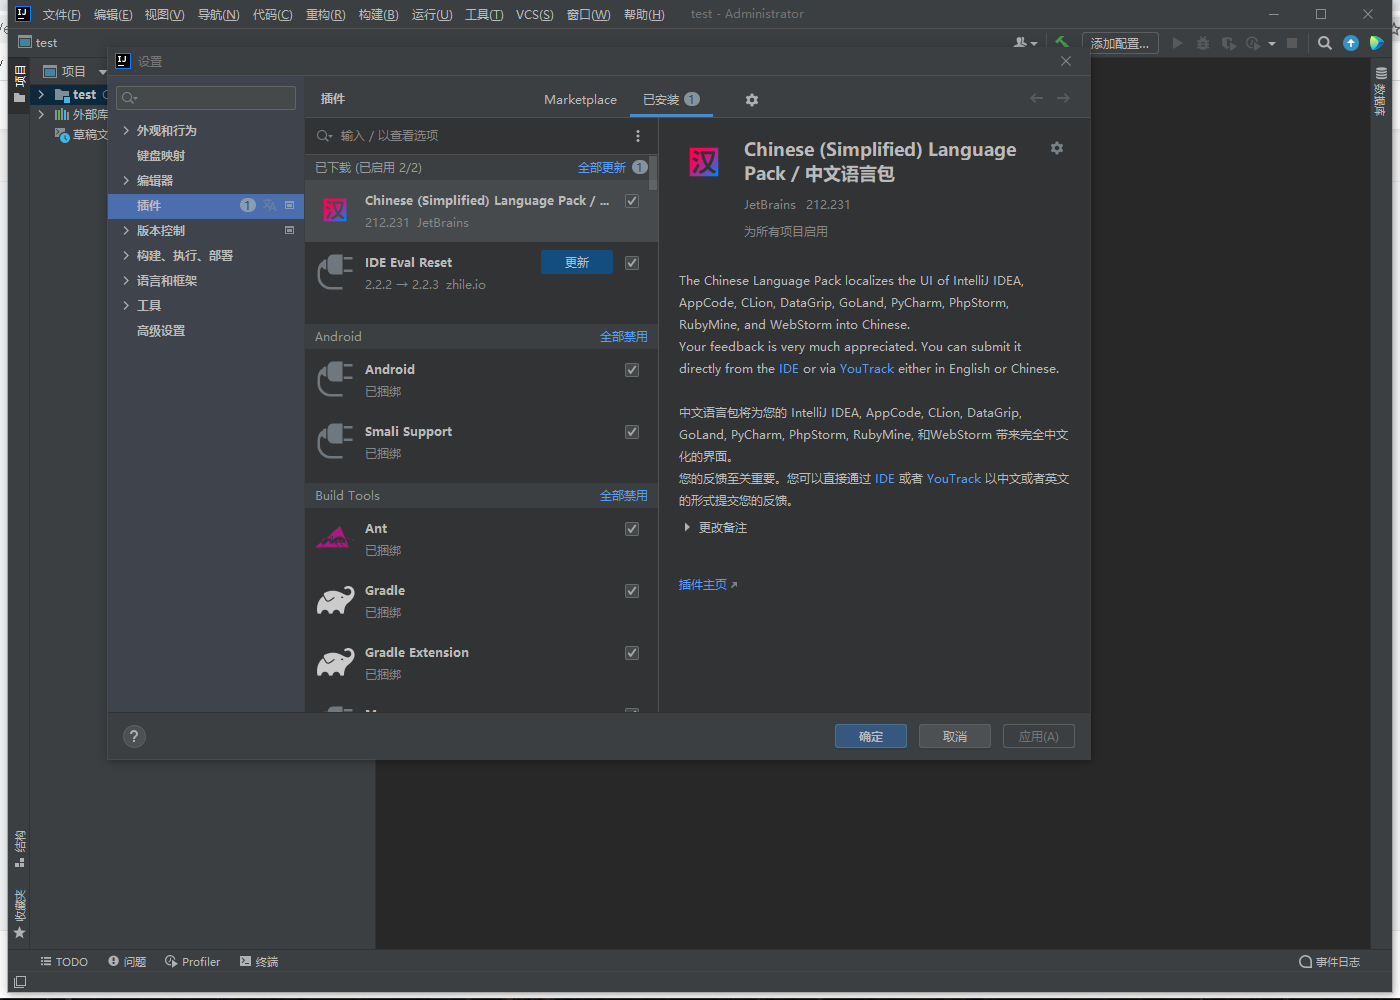Image resolution: width=1400 pixels, height=1000 pixels.
Task: Toggle Gradle plugin checkbox
Action: pos(632,591)
